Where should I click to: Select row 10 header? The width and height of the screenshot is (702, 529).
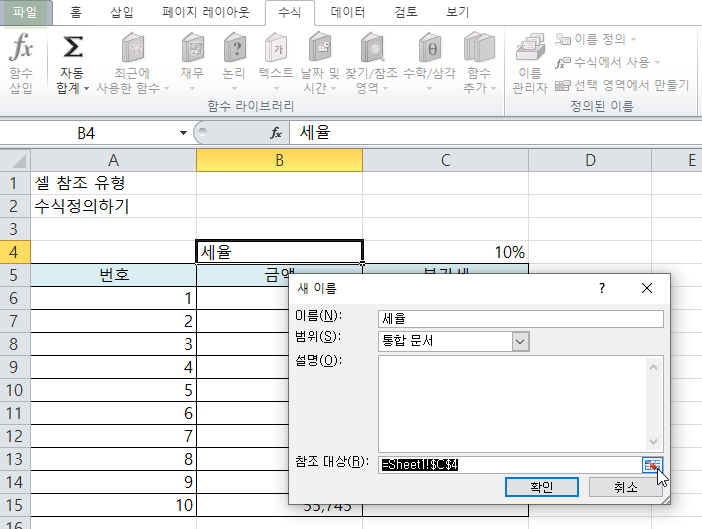coord(14,390)
